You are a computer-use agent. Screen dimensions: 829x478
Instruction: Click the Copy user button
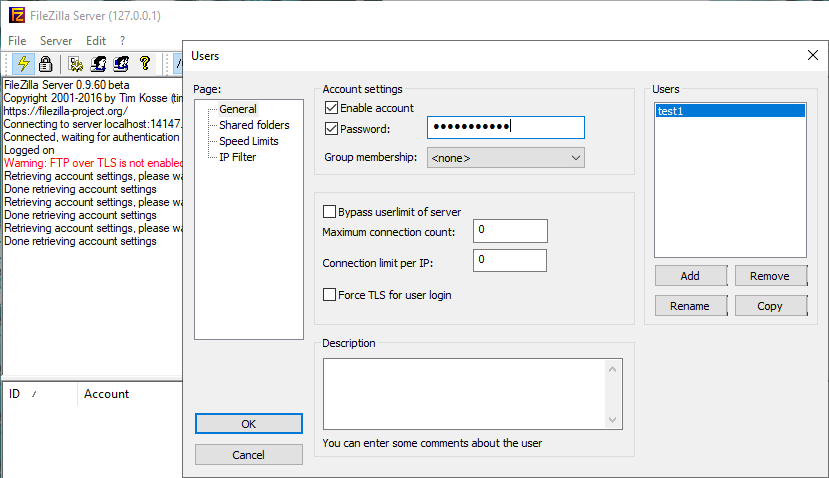pos(770,306)
